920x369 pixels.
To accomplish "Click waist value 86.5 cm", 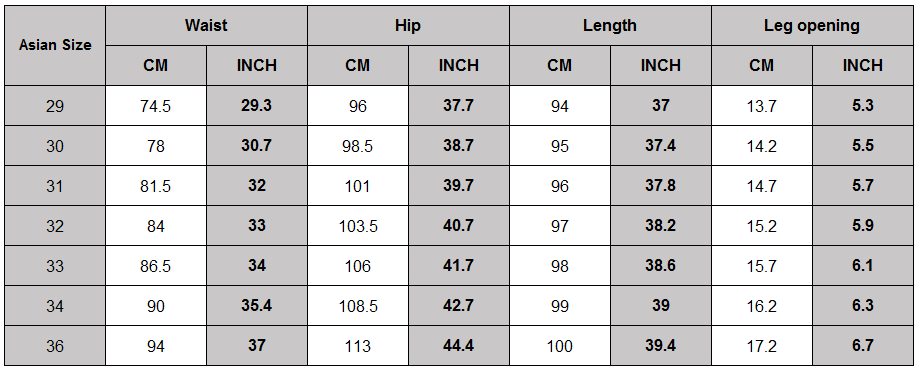I will click(x=156, y=266).
